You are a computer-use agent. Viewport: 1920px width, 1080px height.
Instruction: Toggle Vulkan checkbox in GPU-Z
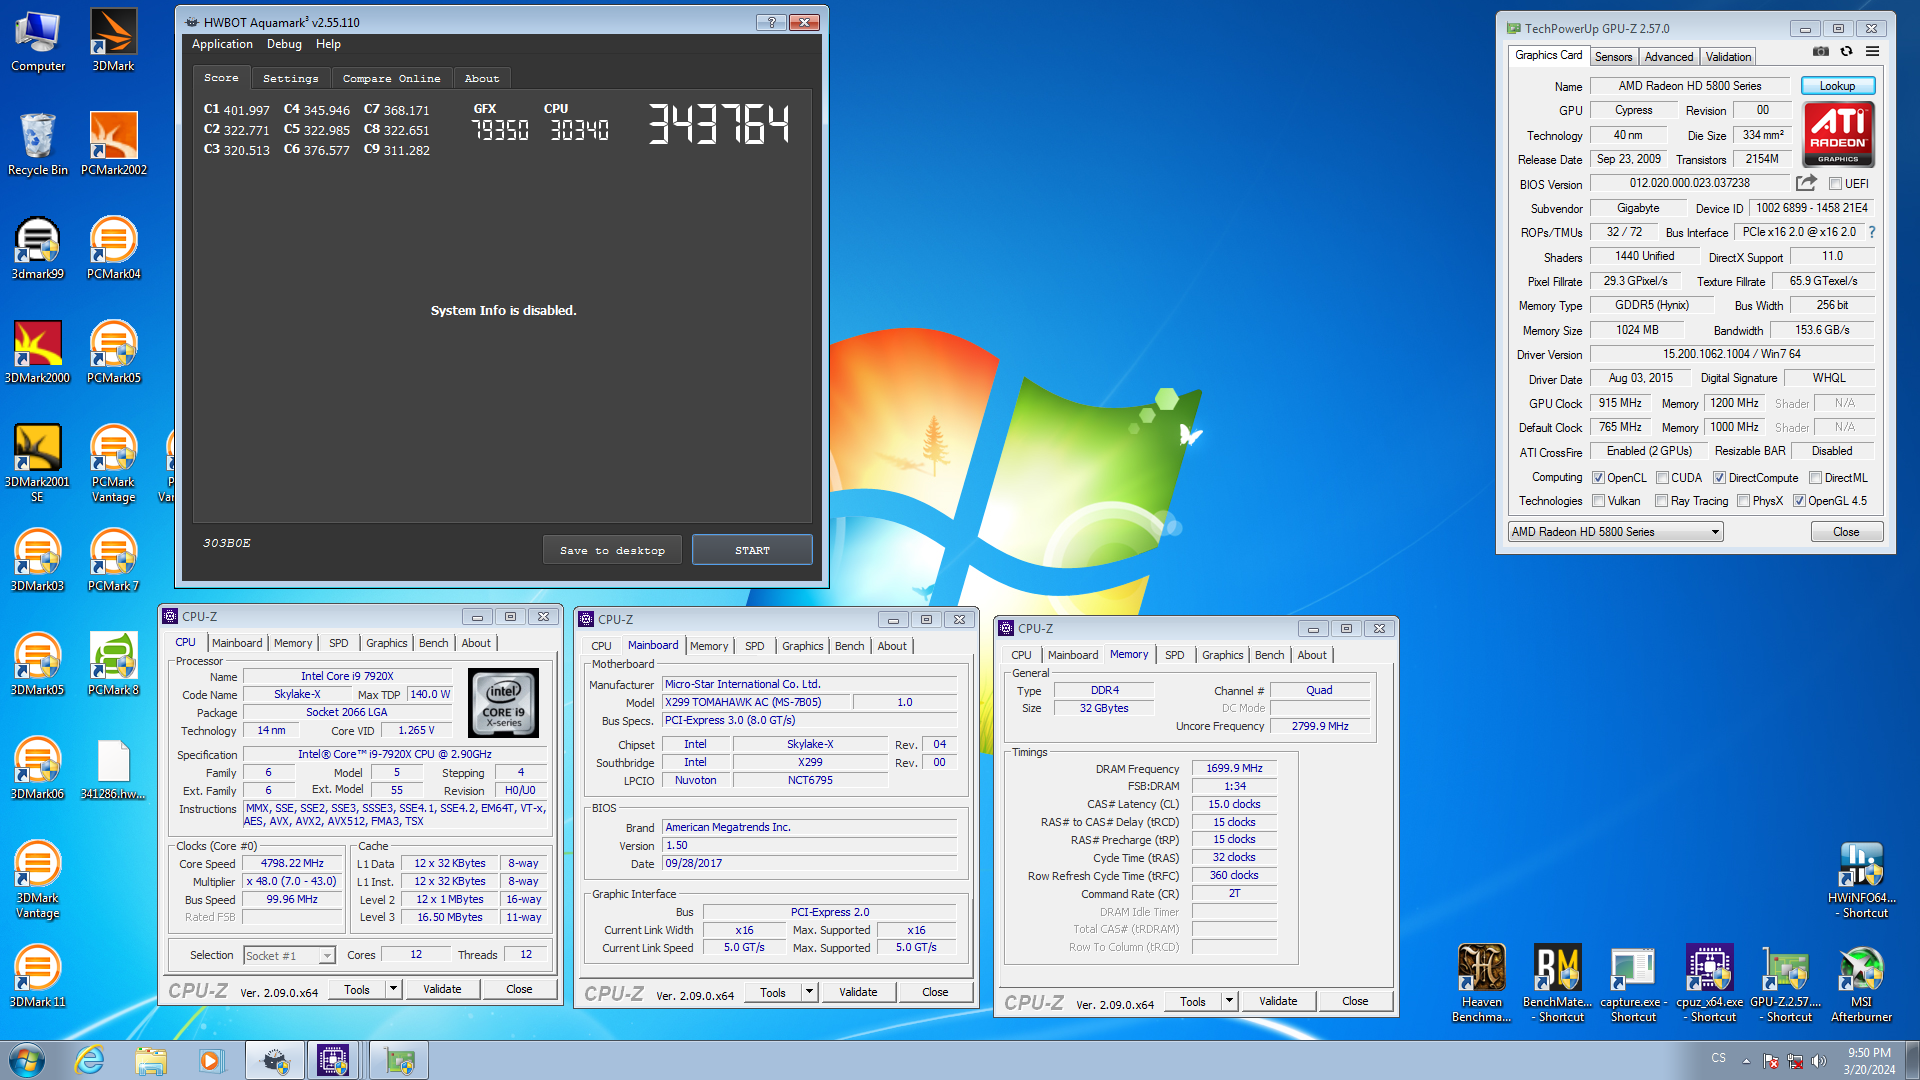pos(1598,501)
